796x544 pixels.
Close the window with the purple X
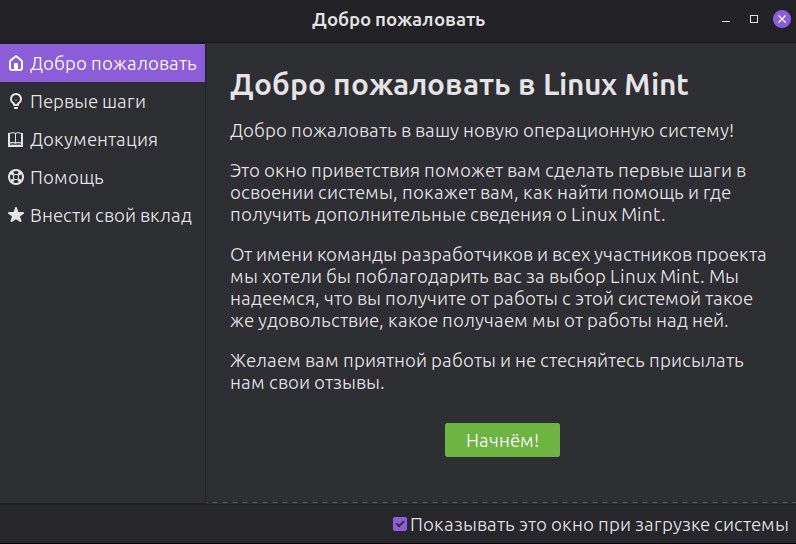click(x=782, y=19)
